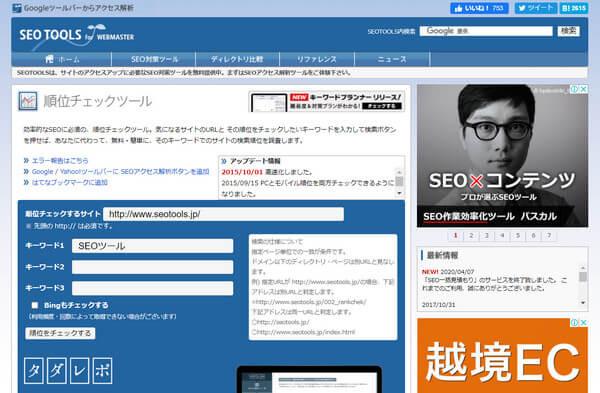Click the 順位チェックツール chart icon

pos(28,101)
